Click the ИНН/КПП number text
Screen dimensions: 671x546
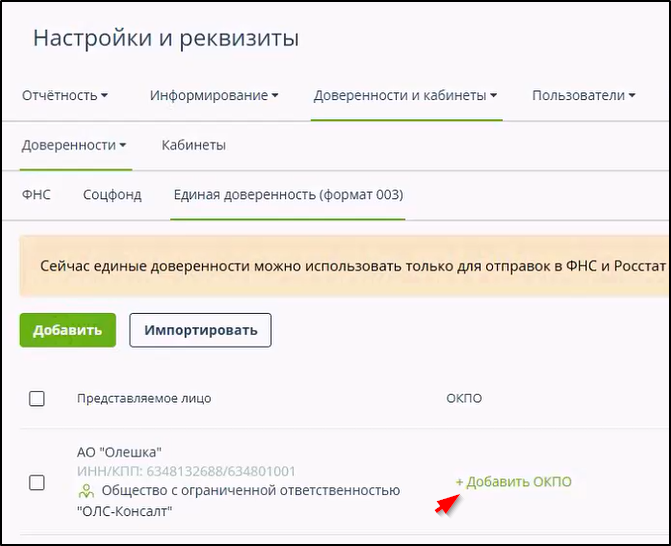coord(186,471)
